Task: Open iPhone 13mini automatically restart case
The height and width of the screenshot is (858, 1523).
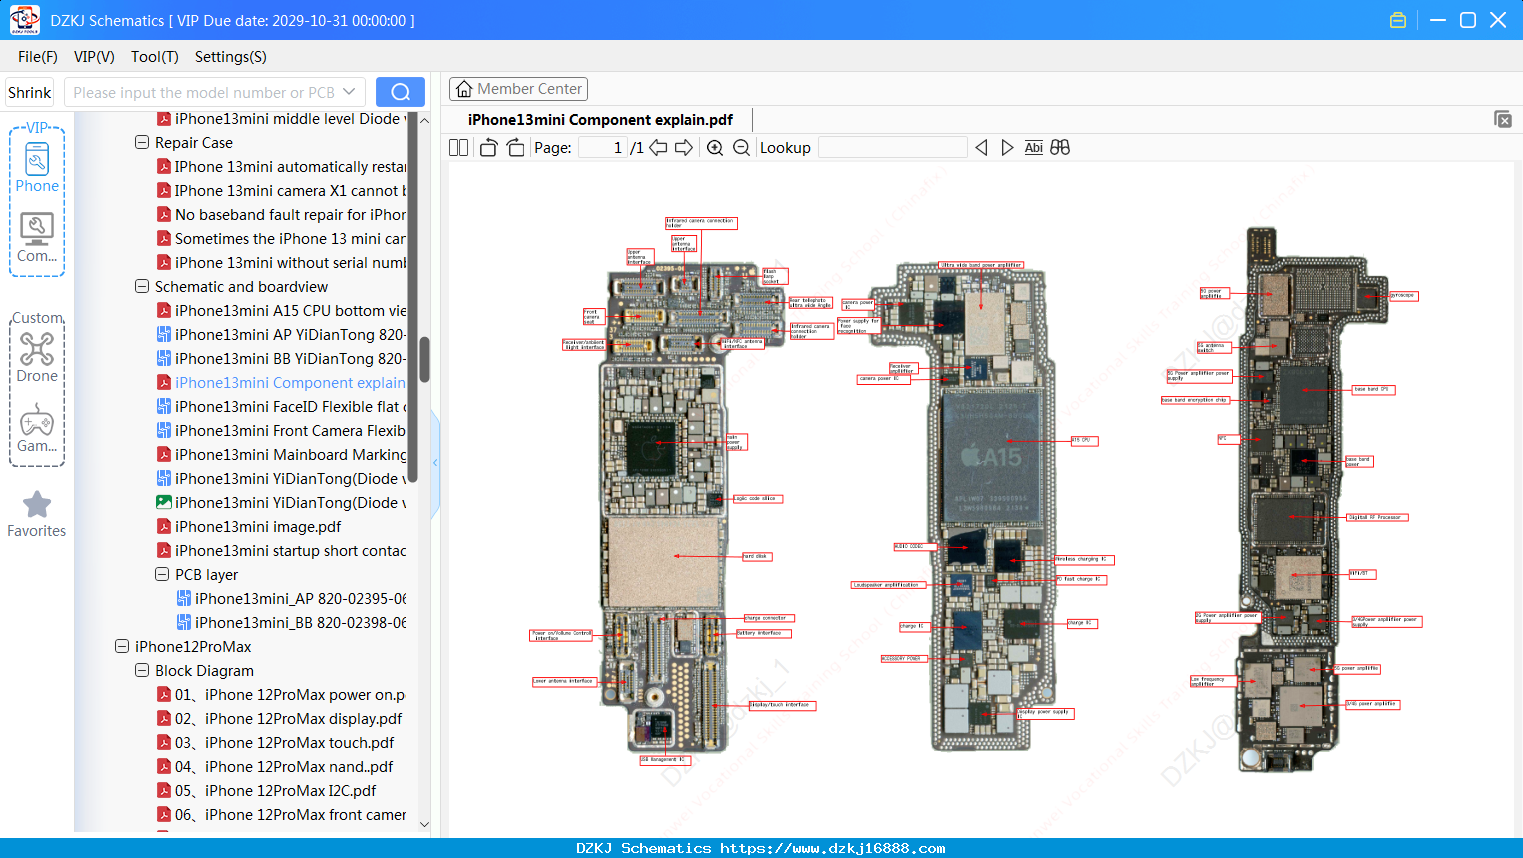Action: (281, 167)
